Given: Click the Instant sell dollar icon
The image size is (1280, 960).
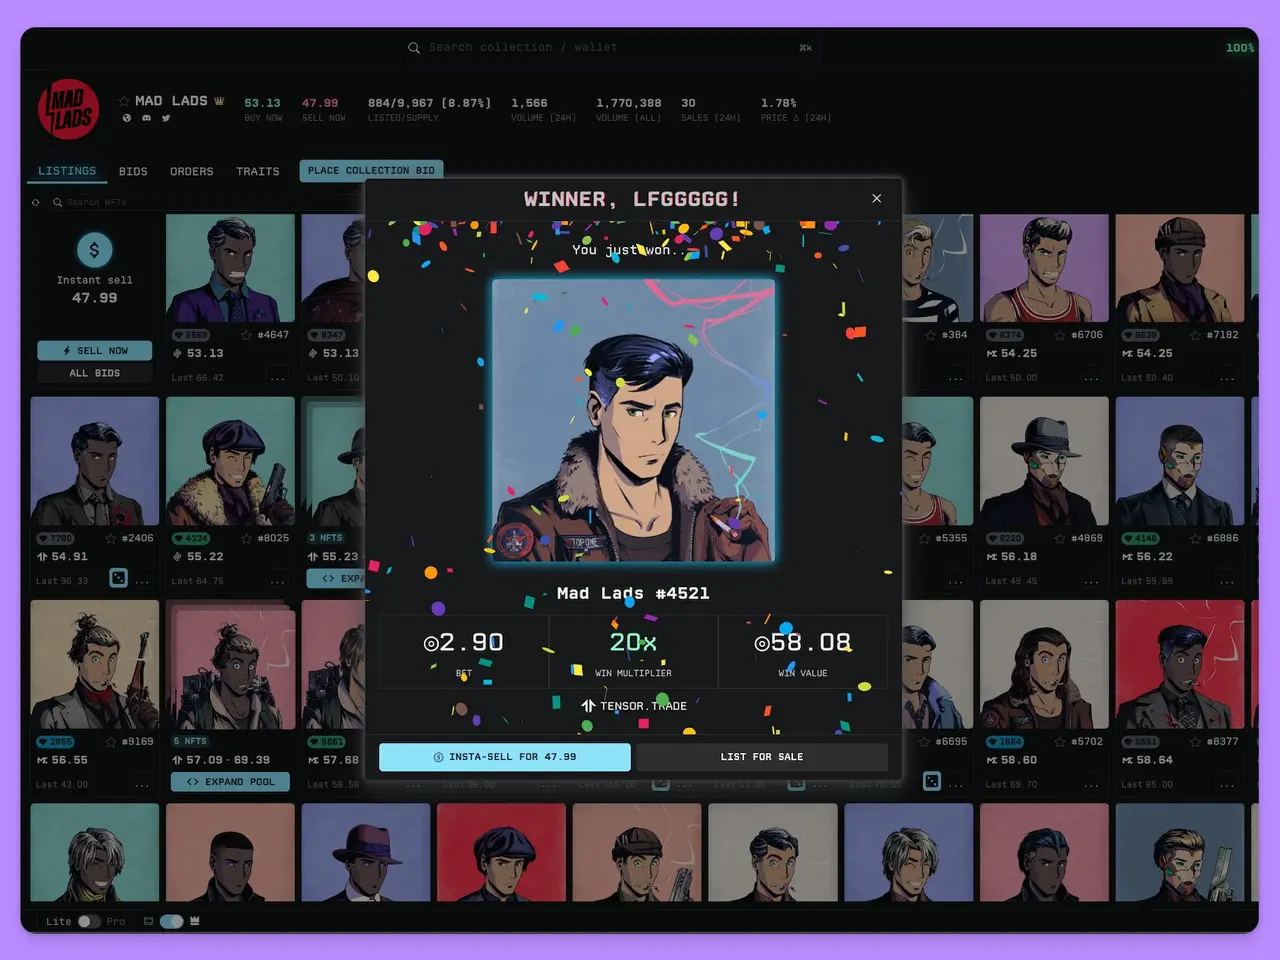Looking at the screenshot, I should [94, 250].
